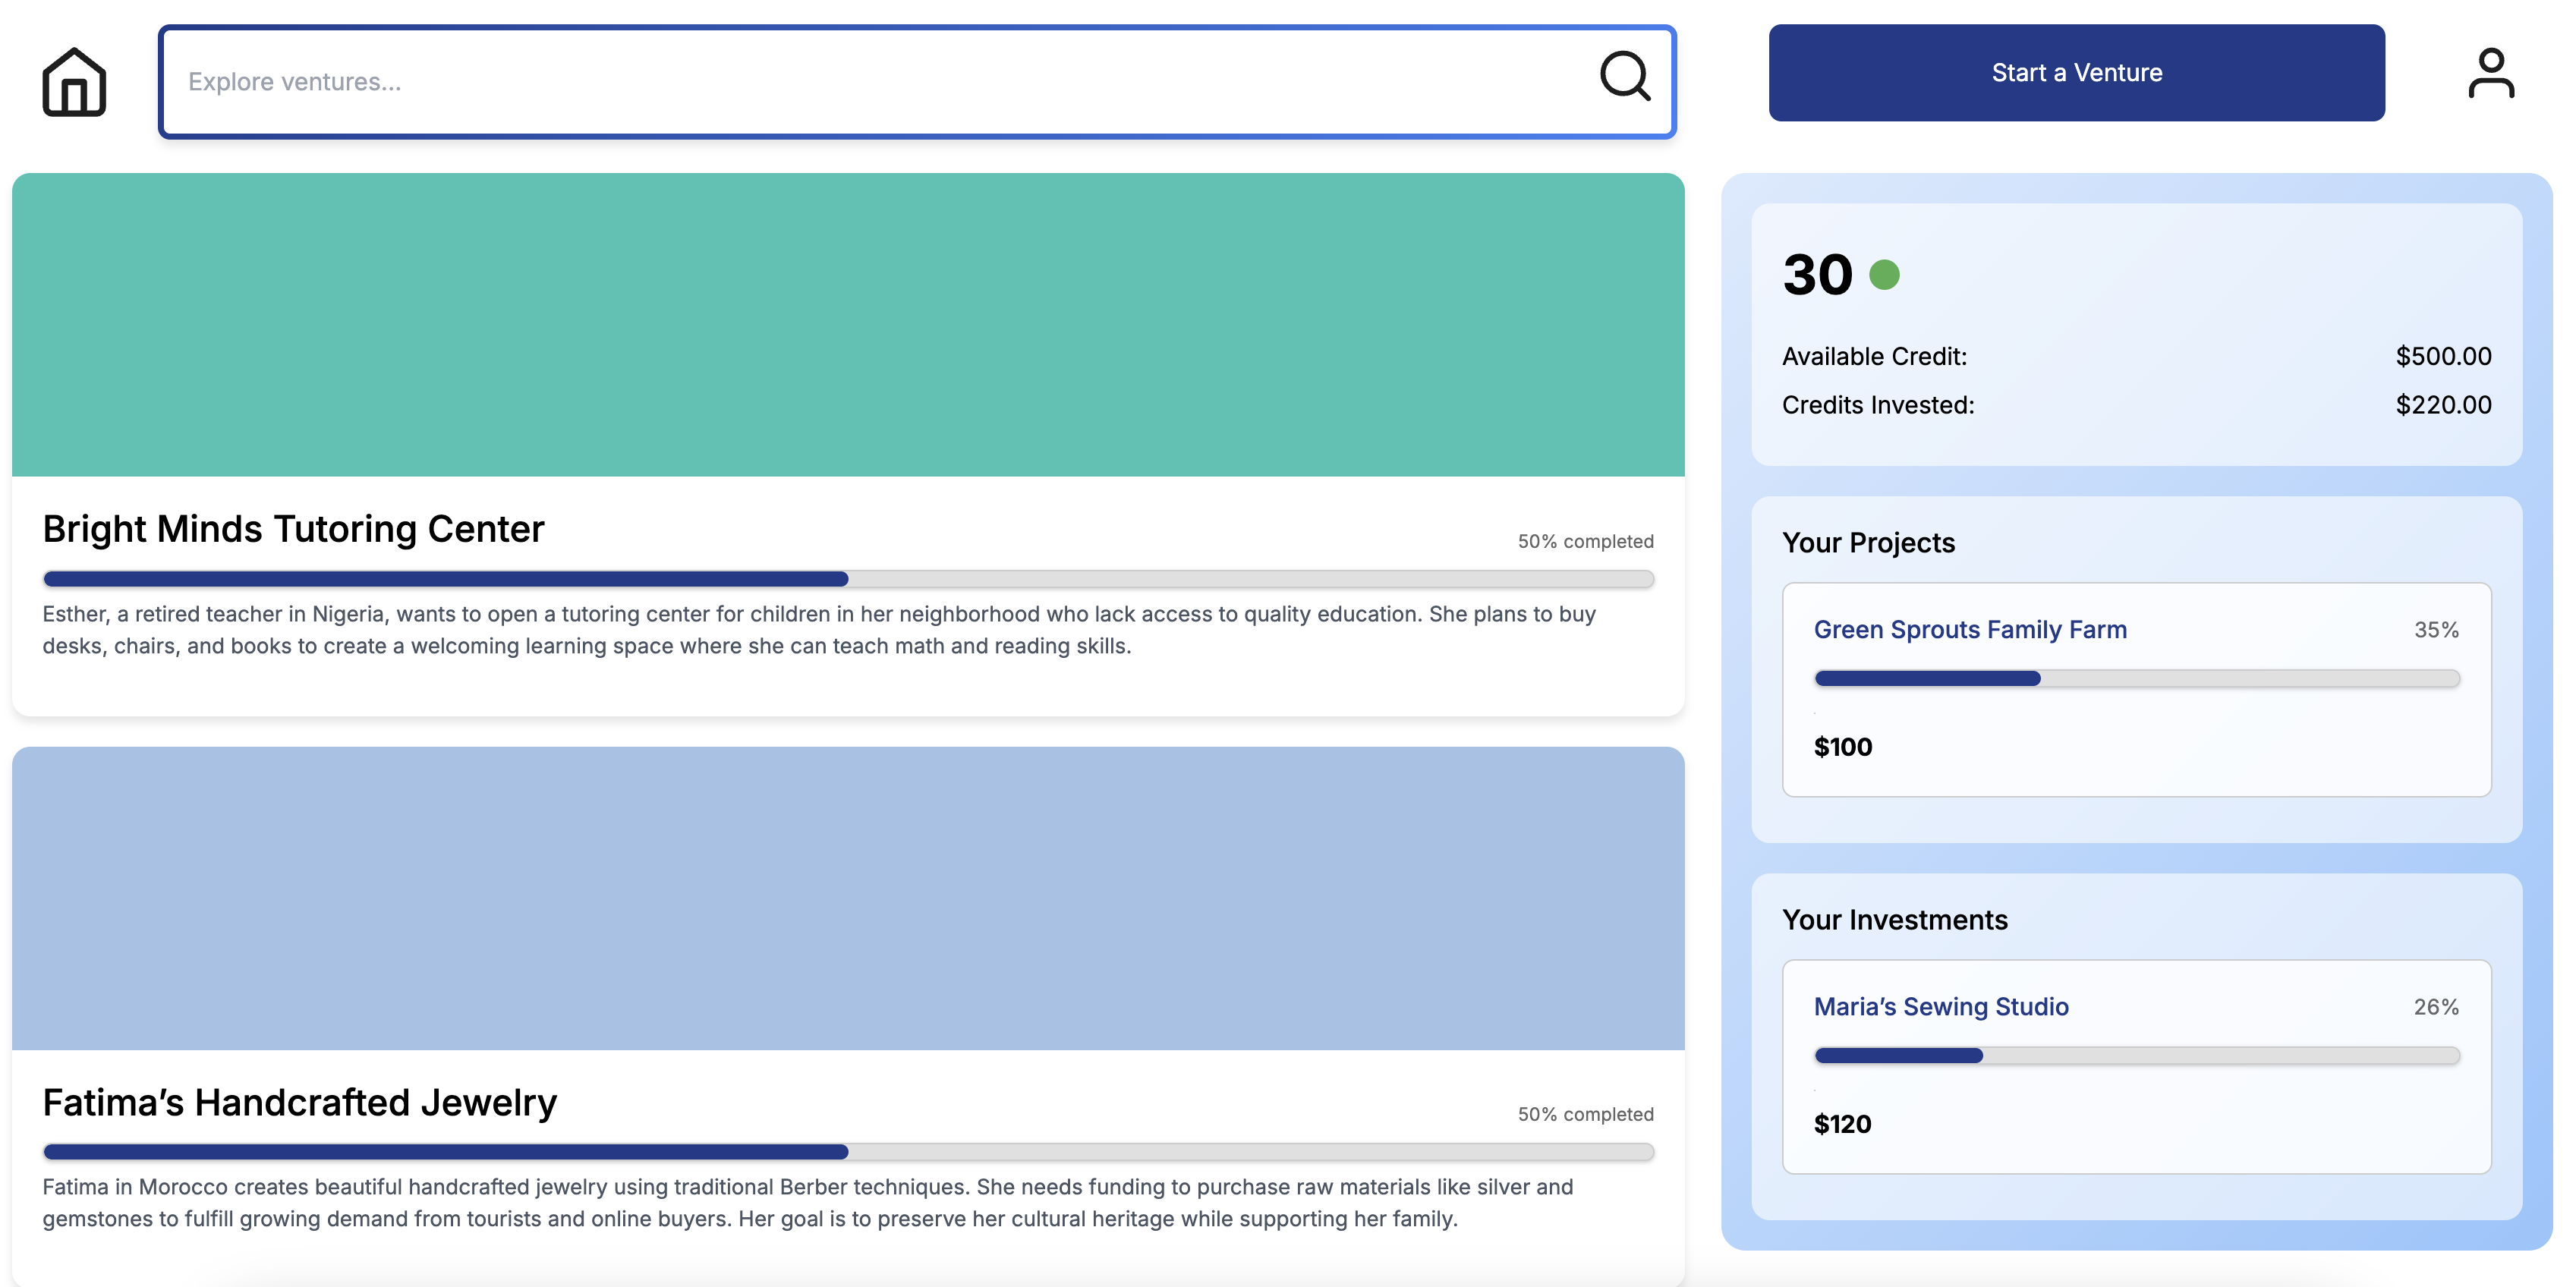
Task: Click Bright Minds Tutoring Center title
Action: (x=293, y=528)
